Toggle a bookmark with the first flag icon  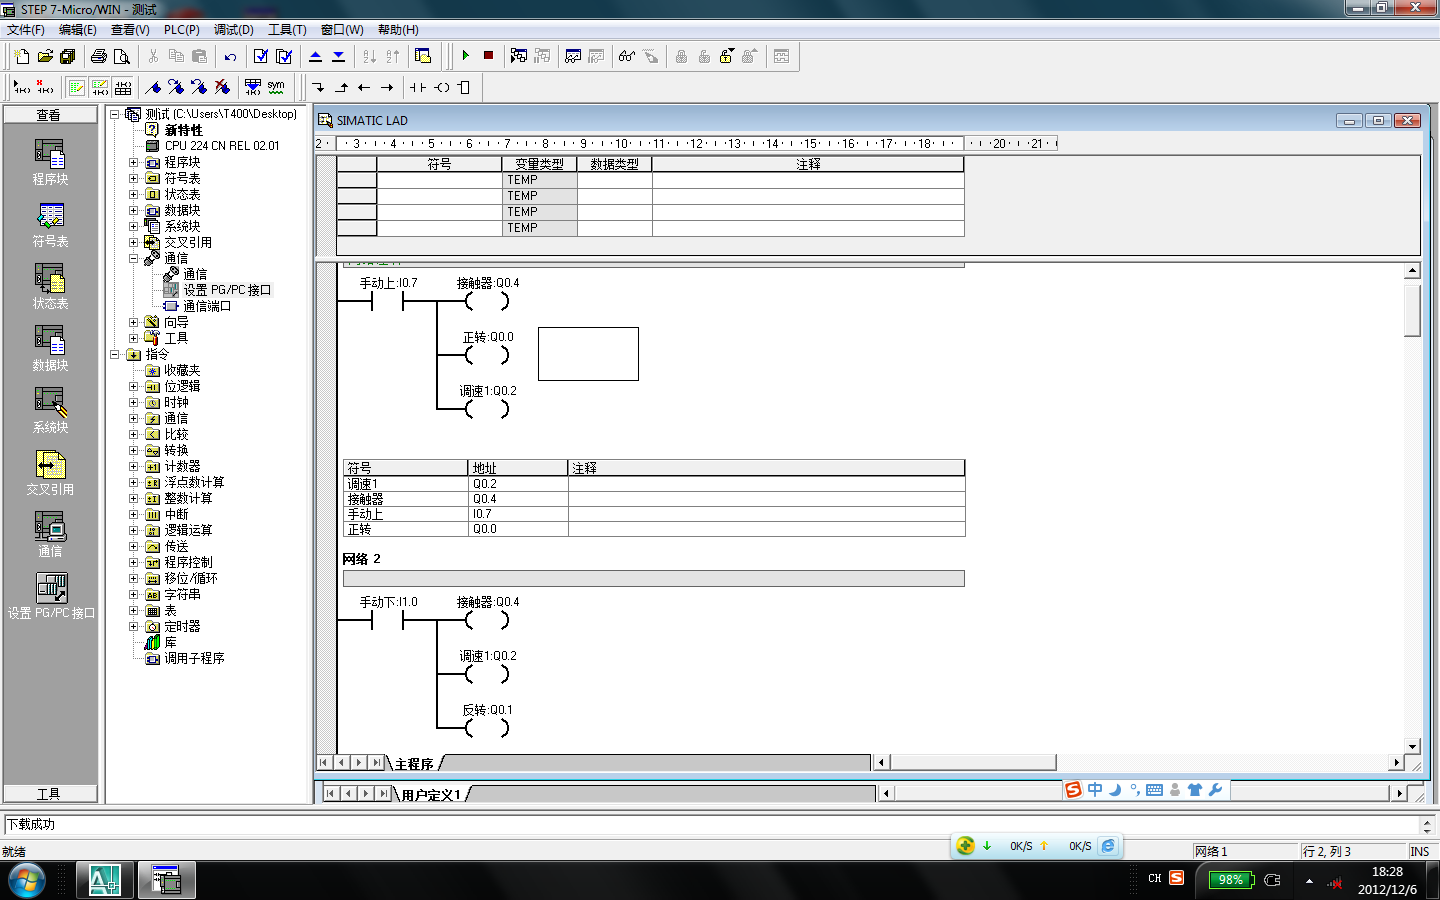153,87
